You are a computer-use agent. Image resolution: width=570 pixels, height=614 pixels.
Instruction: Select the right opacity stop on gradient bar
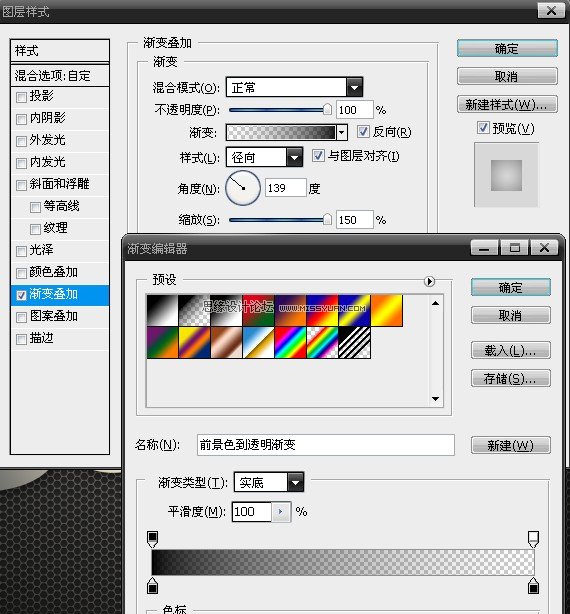533,539
